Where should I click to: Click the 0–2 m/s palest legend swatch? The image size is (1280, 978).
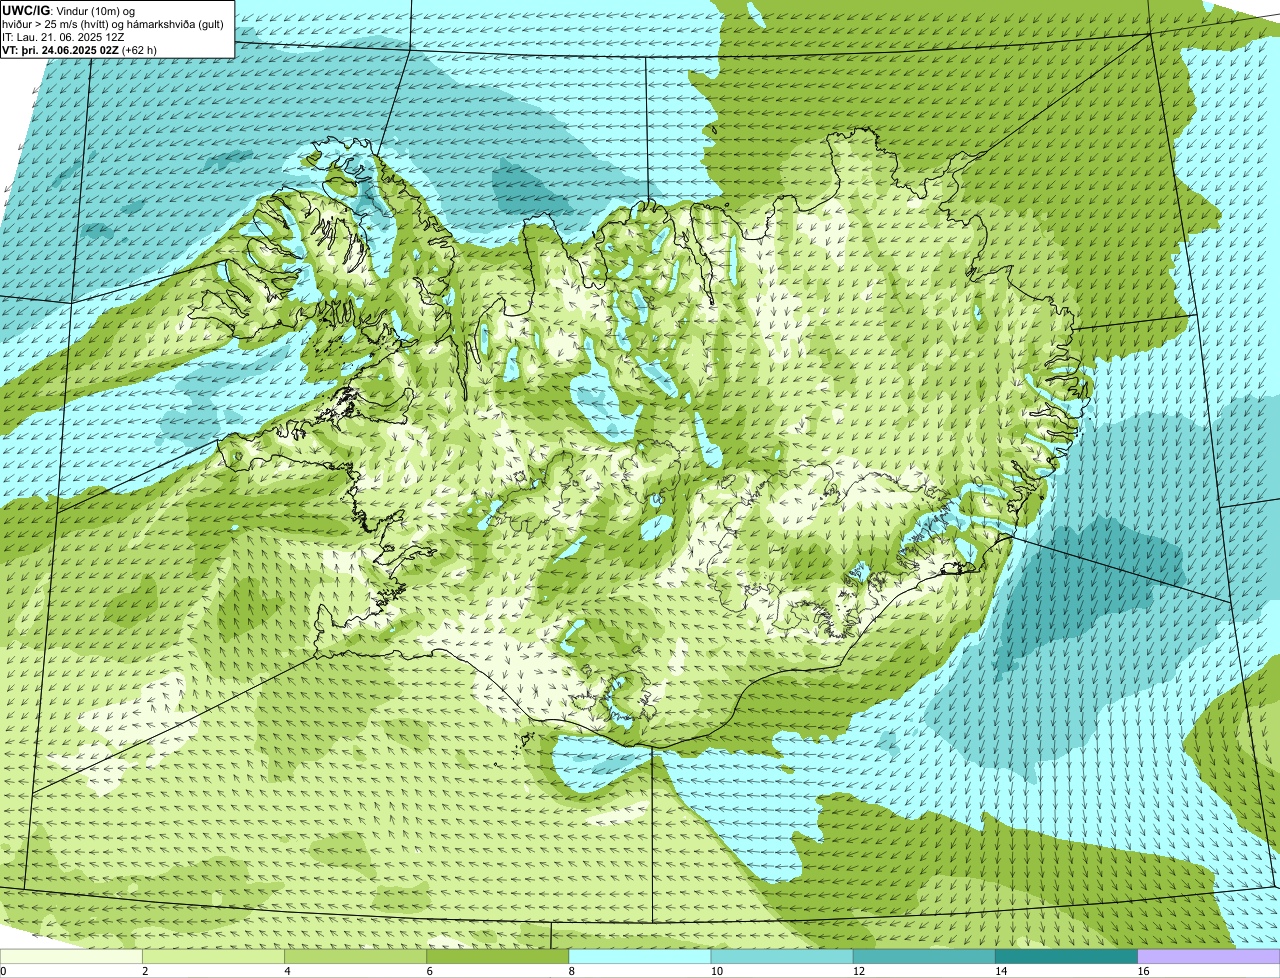tap(71, 956)
